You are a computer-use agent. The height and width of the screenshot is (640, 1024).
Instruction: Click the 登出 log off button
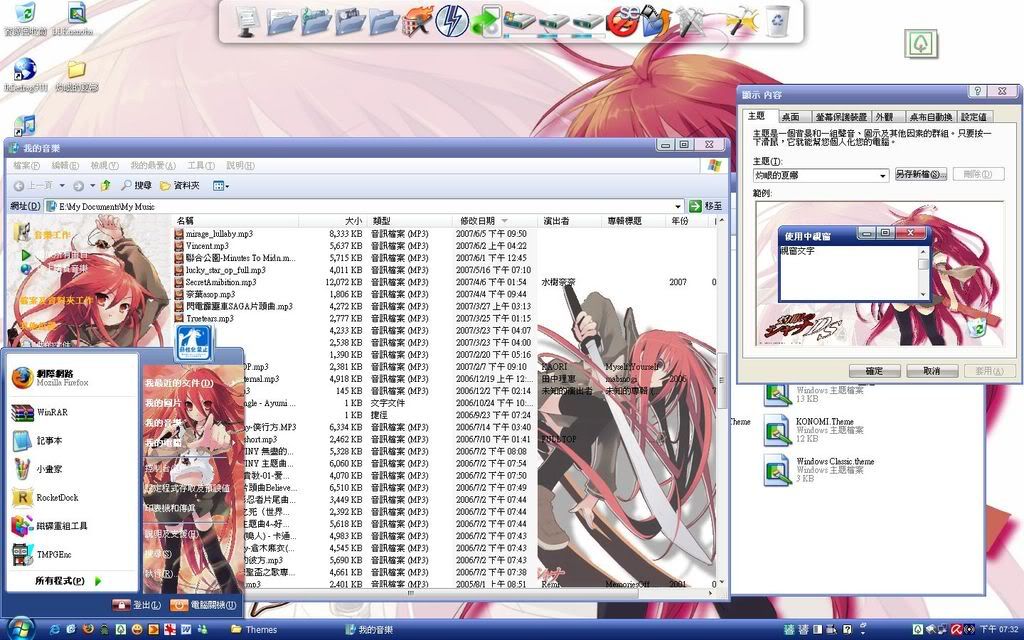[136, 605]
